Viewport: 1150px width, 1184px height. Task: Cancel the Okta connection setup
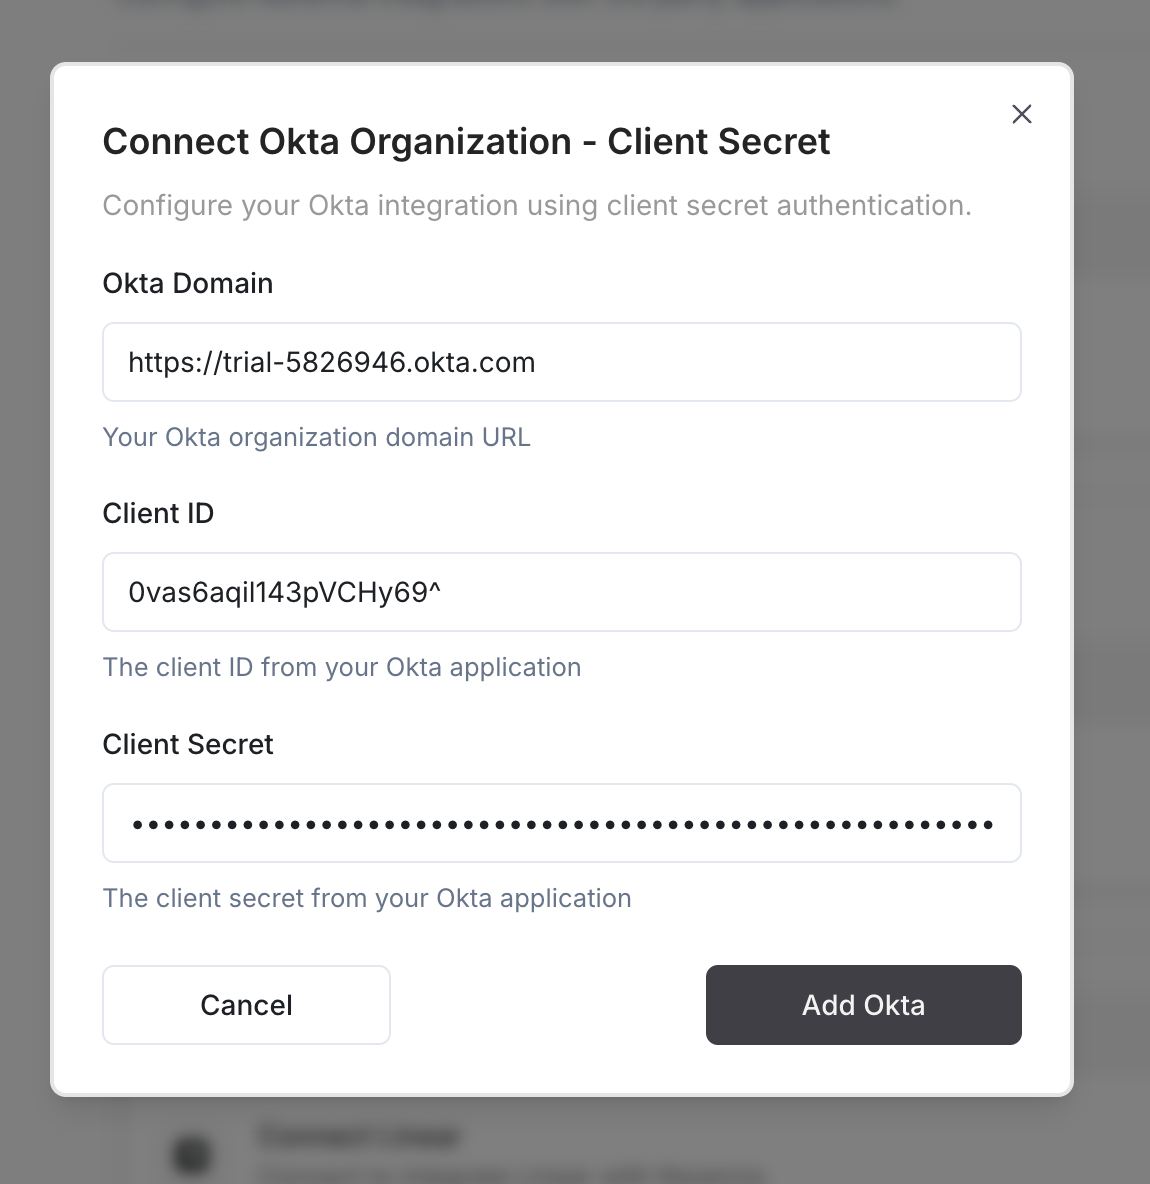tap(246, 1005)
